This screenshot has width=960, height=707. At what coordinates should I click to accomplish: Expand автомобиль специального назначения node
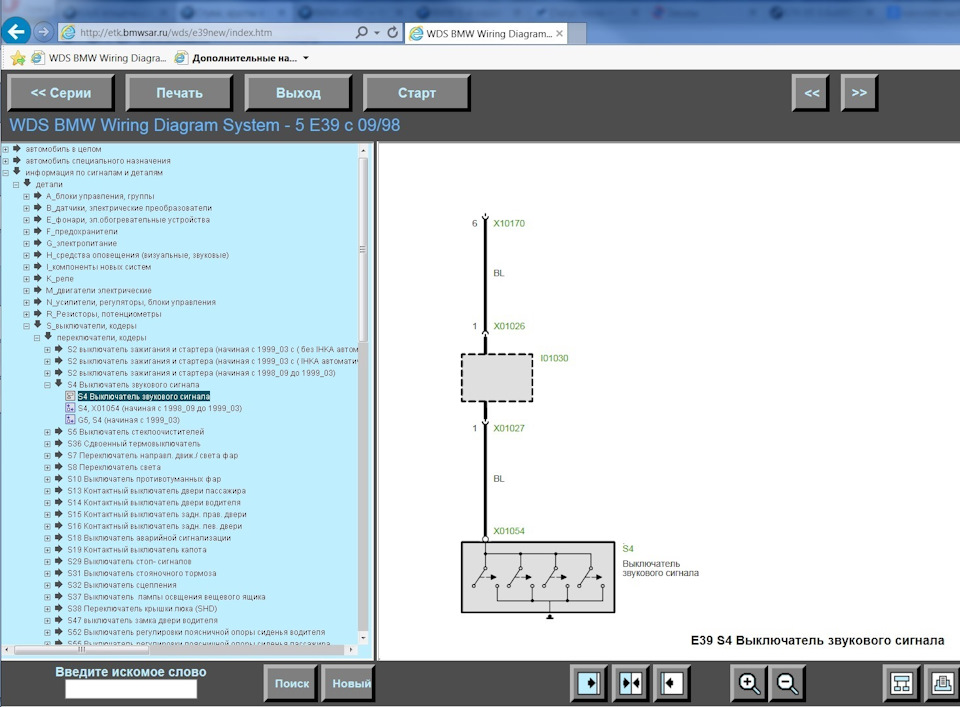[x=6, y=161]
